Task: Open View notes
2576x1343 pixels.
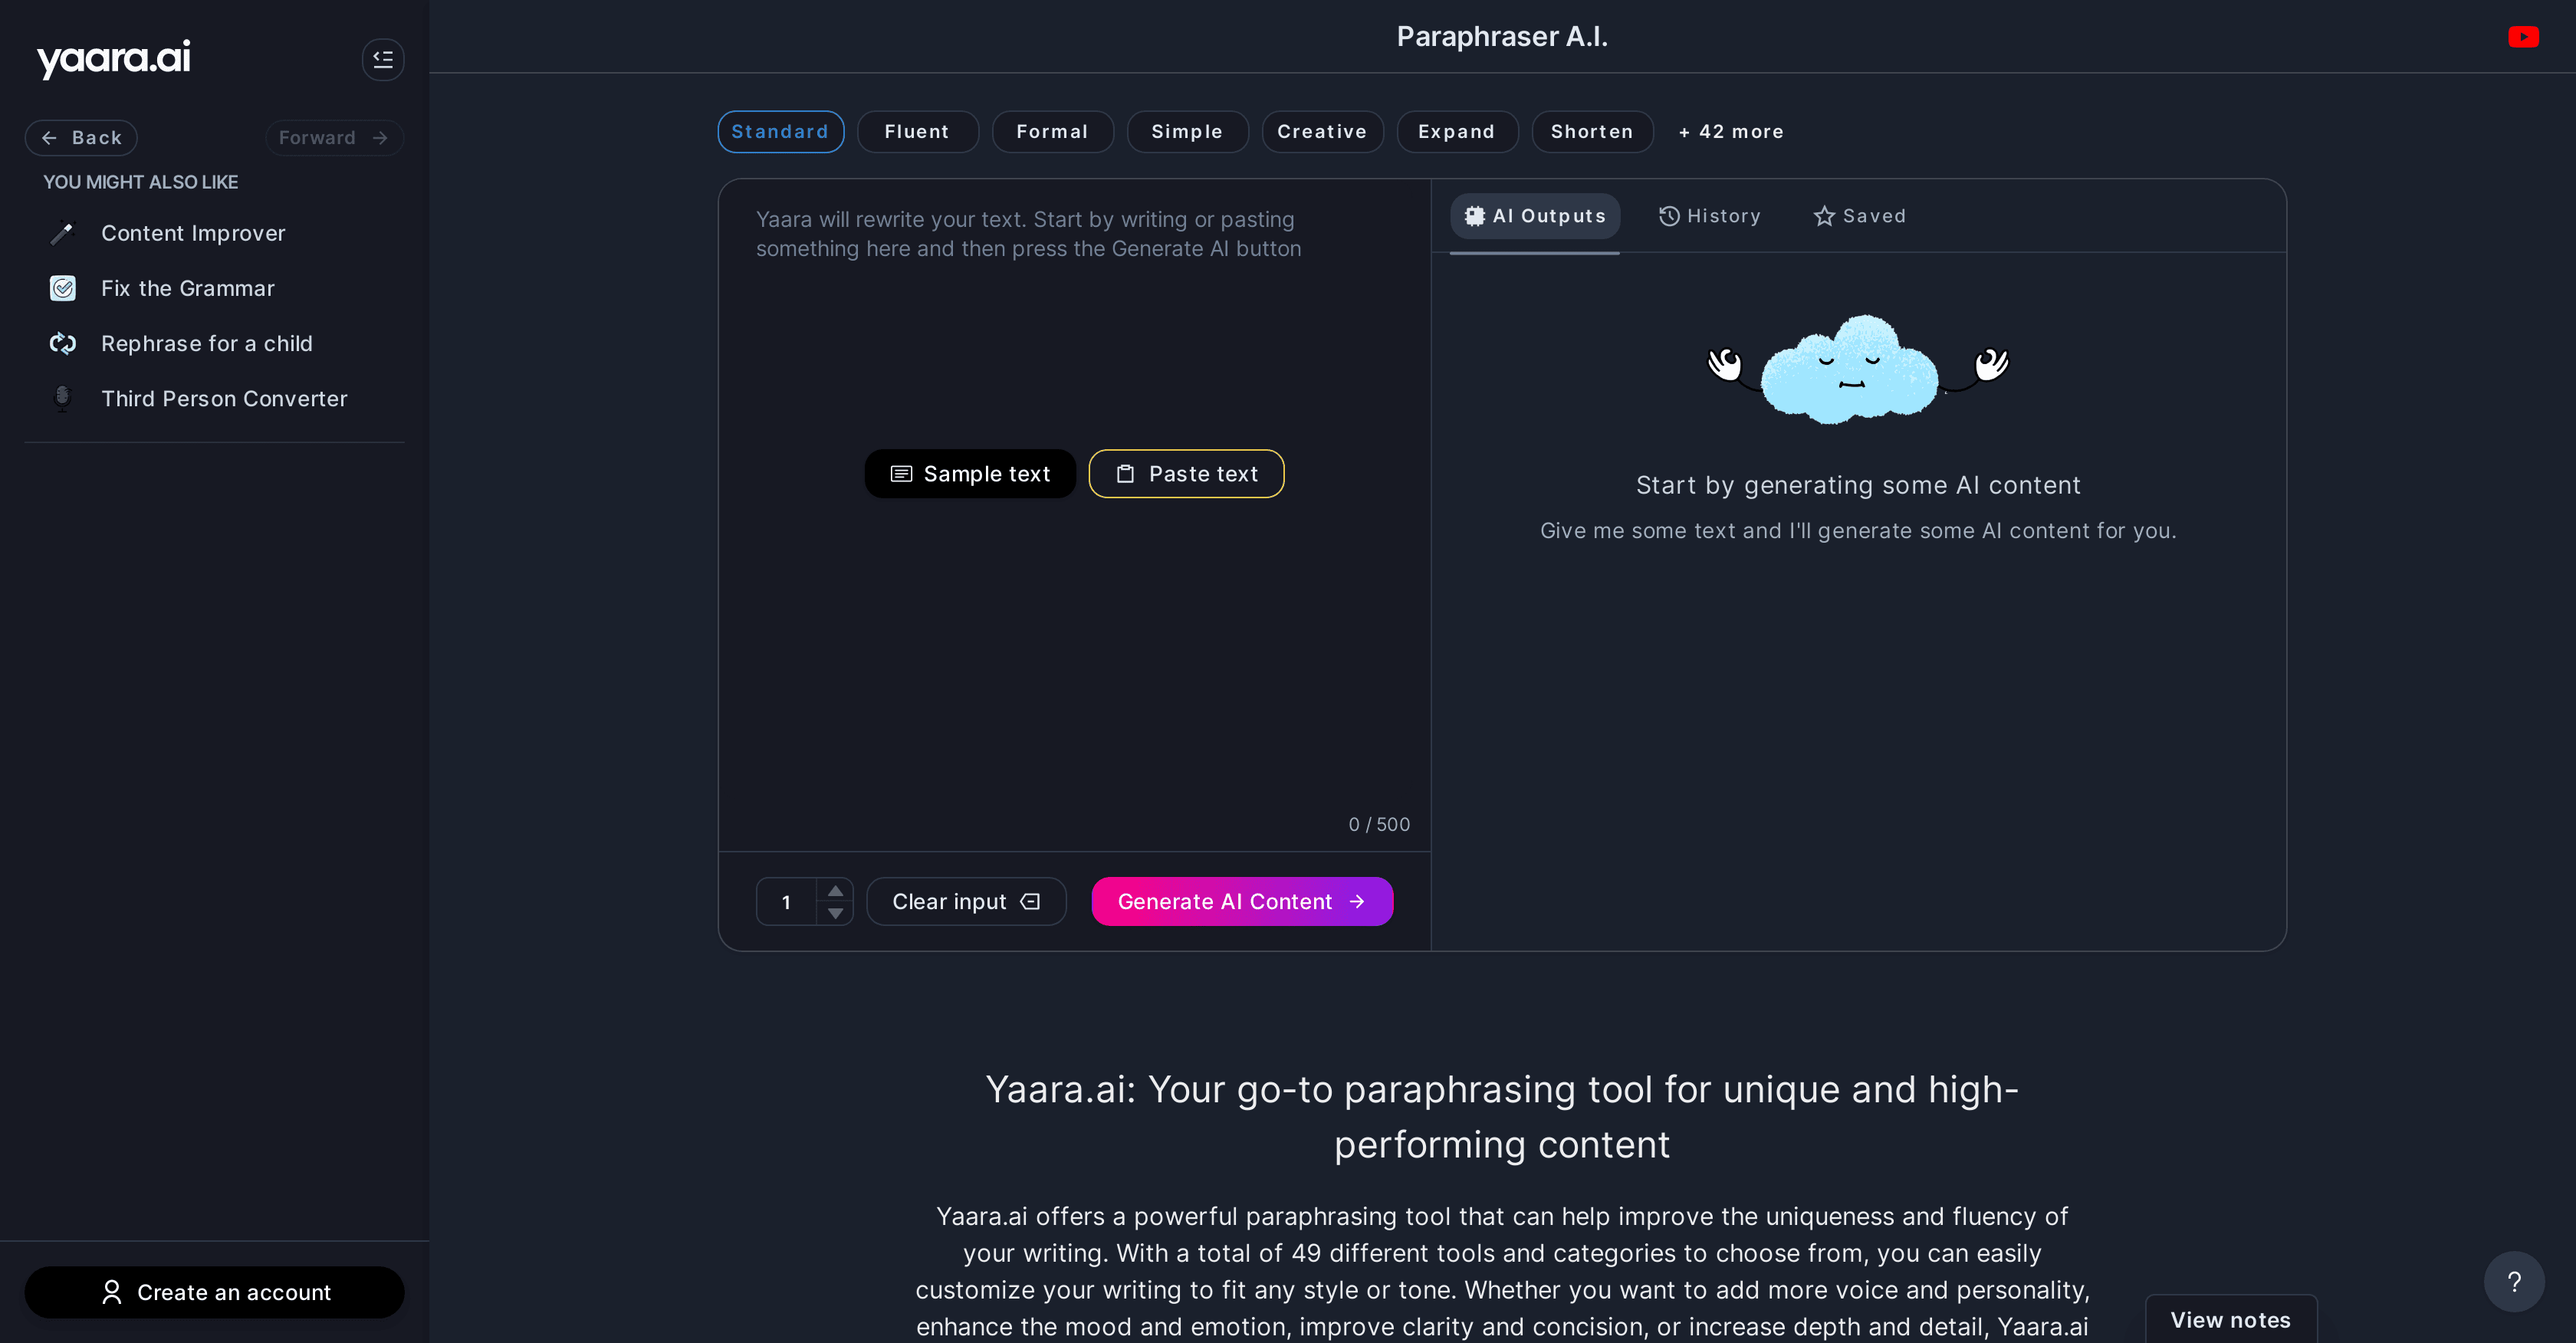Action: 2231,1320
